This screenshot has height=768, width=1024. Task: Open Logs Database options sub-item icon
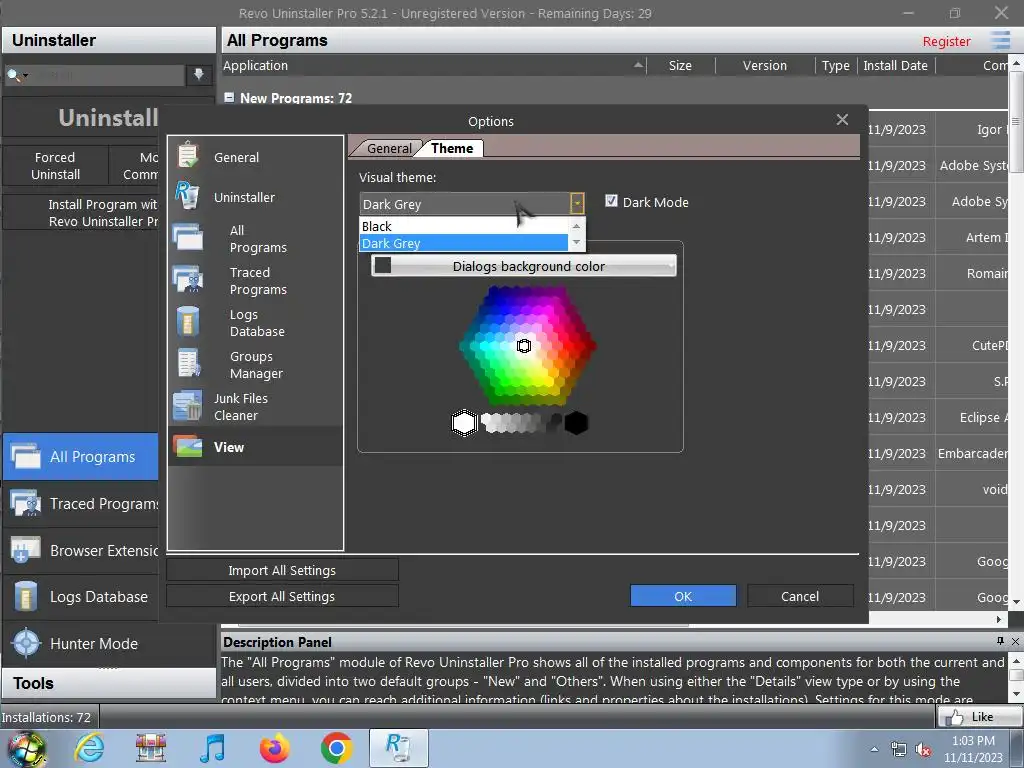(x=188, y=321)
